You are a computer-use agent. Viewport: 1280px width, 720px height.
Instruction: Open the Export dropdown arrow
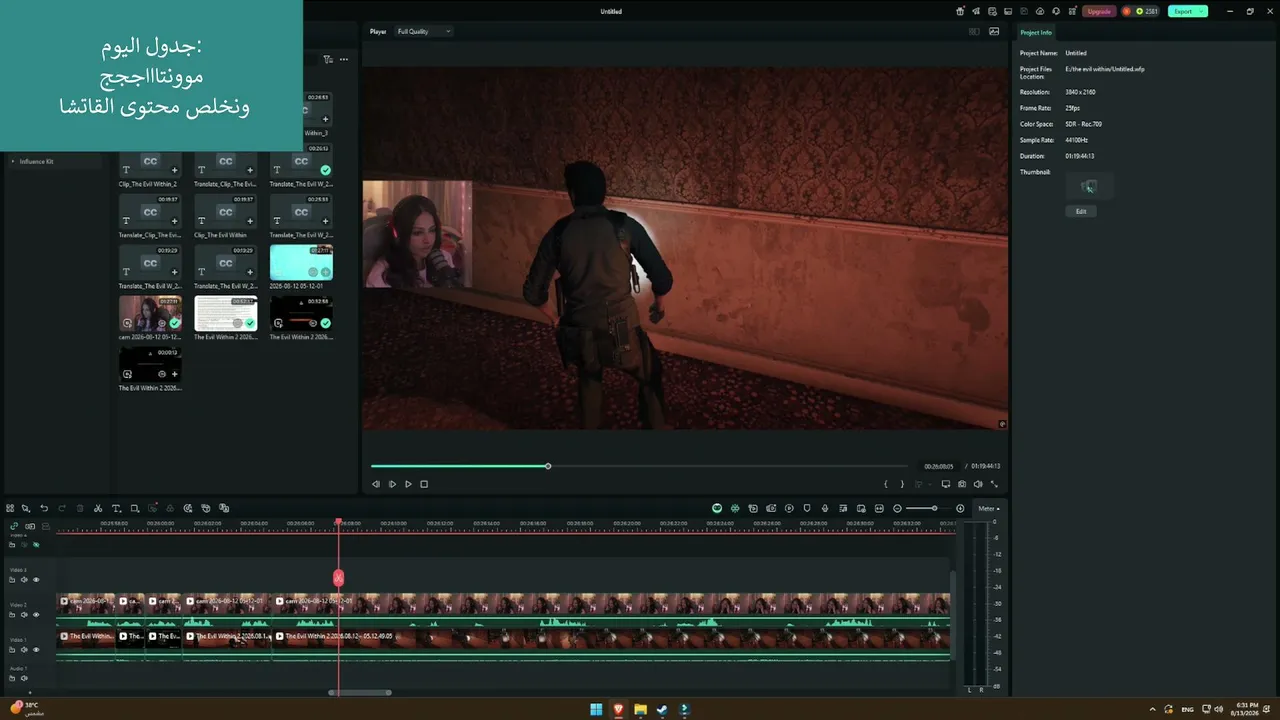coord(1202,11)
